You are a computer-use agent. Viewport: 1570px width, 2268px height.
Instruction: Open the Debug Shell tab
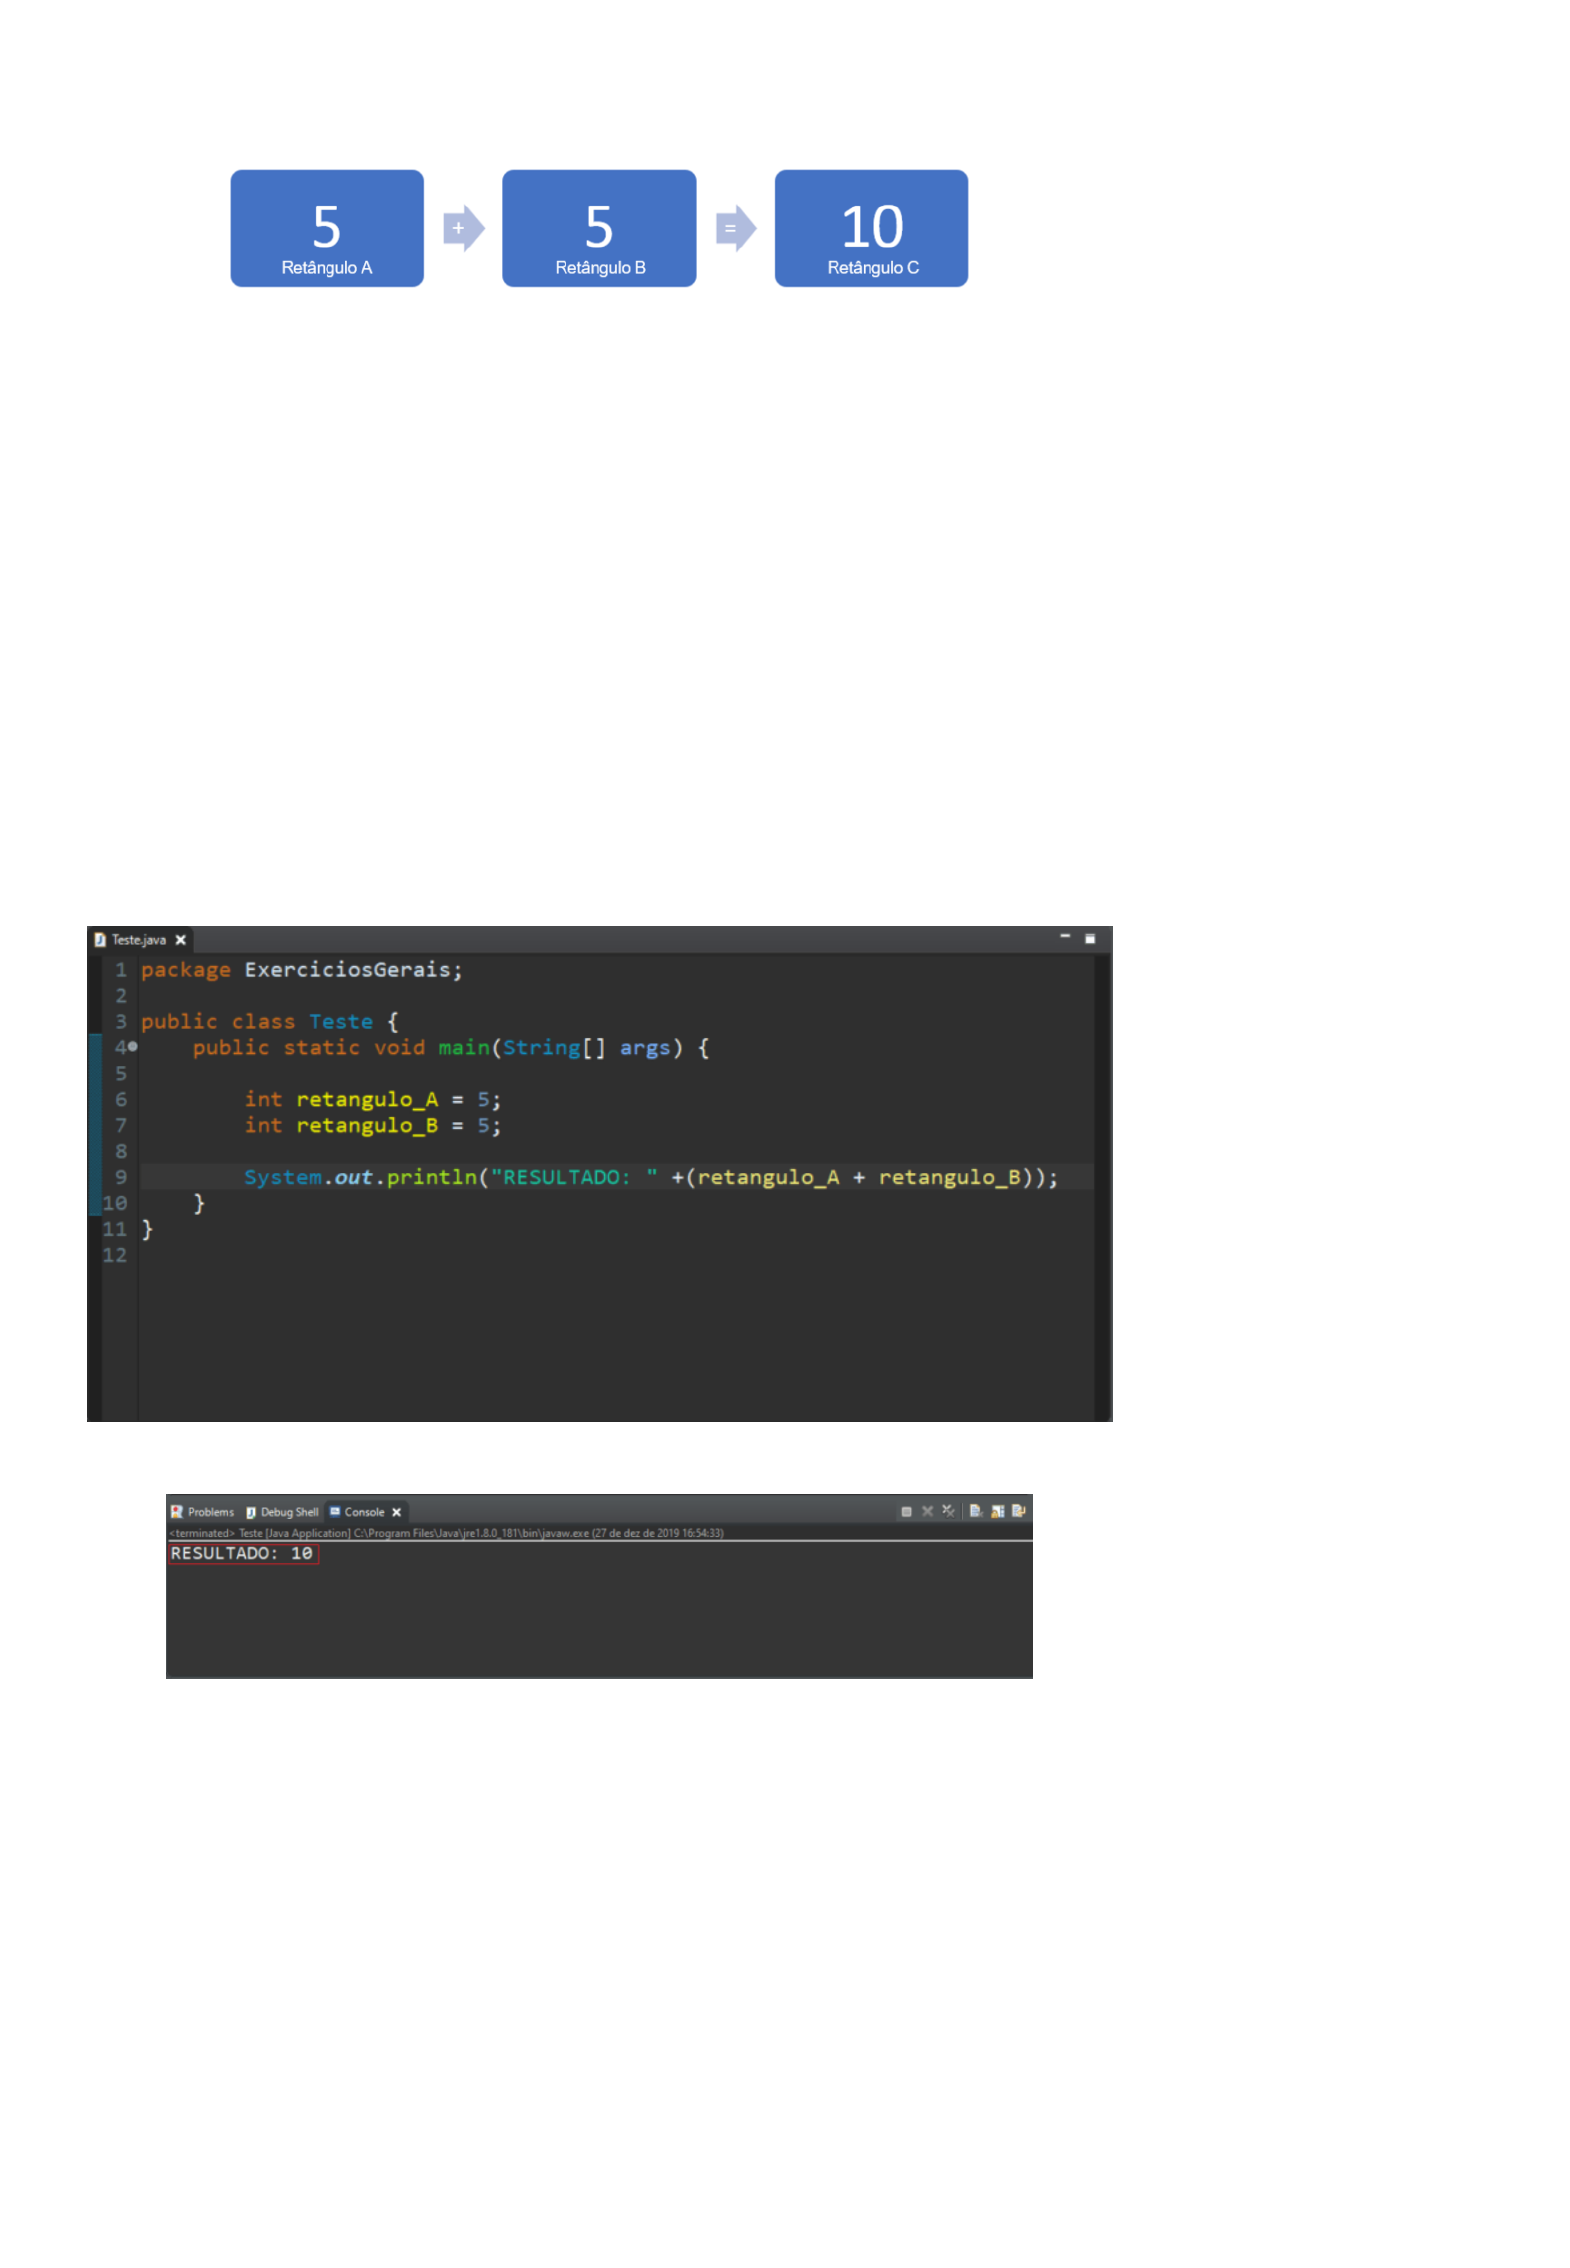282,1512
